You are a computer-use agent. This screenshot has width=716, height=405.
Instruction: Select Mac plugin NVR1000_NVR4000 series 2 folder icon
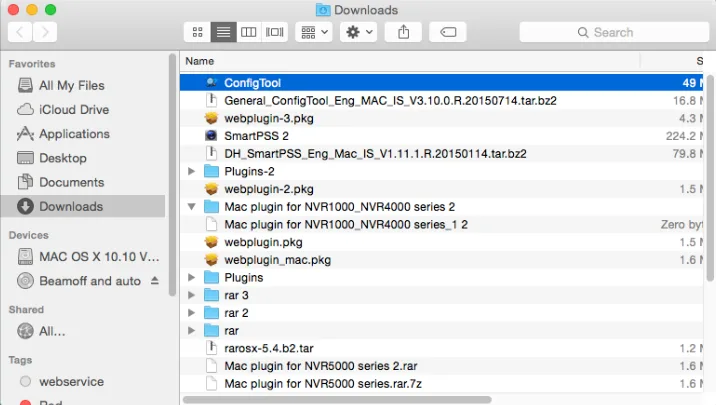click(211, 206)
